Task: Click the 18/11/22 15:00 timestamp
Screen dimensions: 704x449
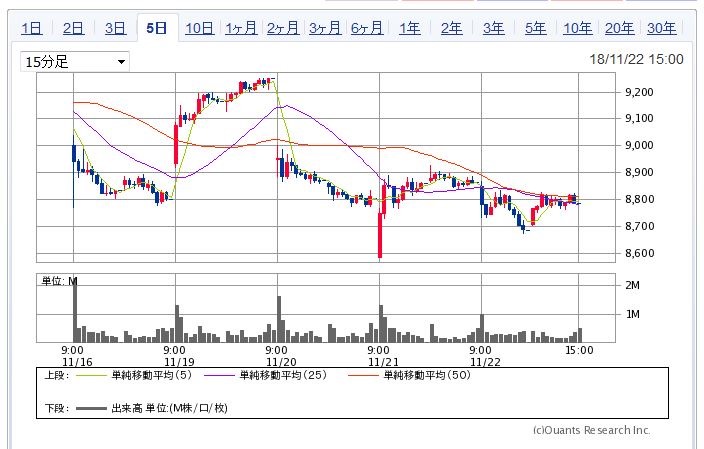Action: [636, 59]
